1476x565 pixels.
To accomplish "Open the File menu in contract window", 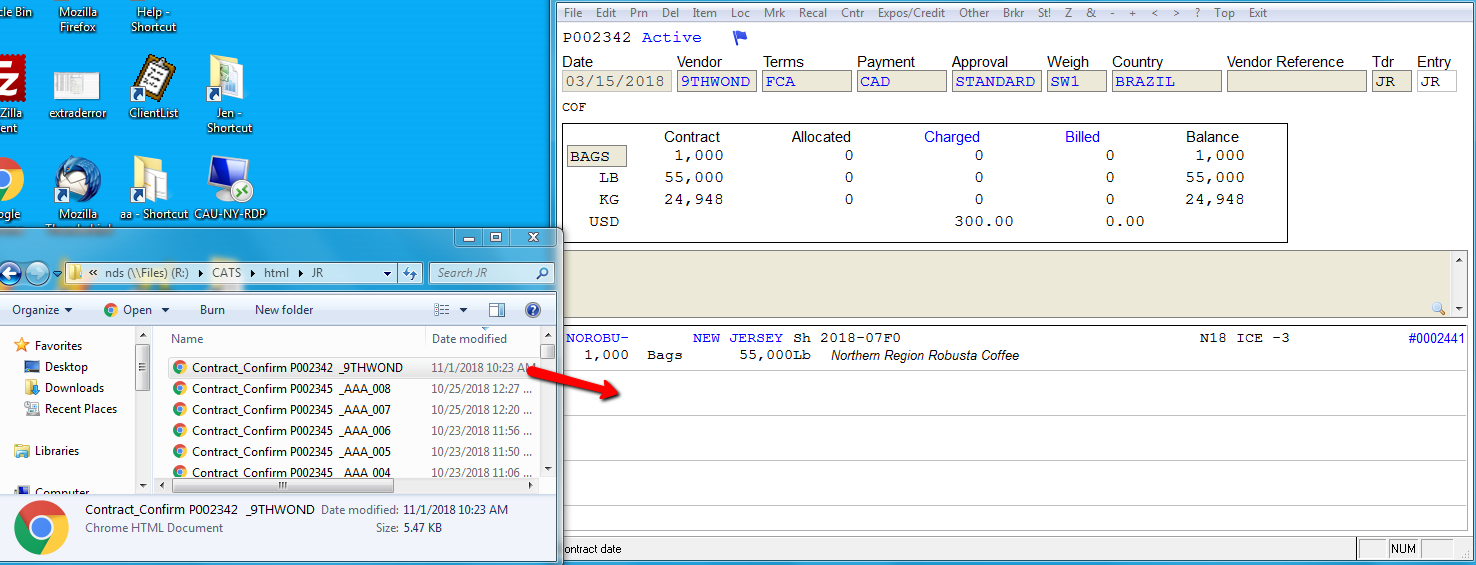I will click(573, 13).
